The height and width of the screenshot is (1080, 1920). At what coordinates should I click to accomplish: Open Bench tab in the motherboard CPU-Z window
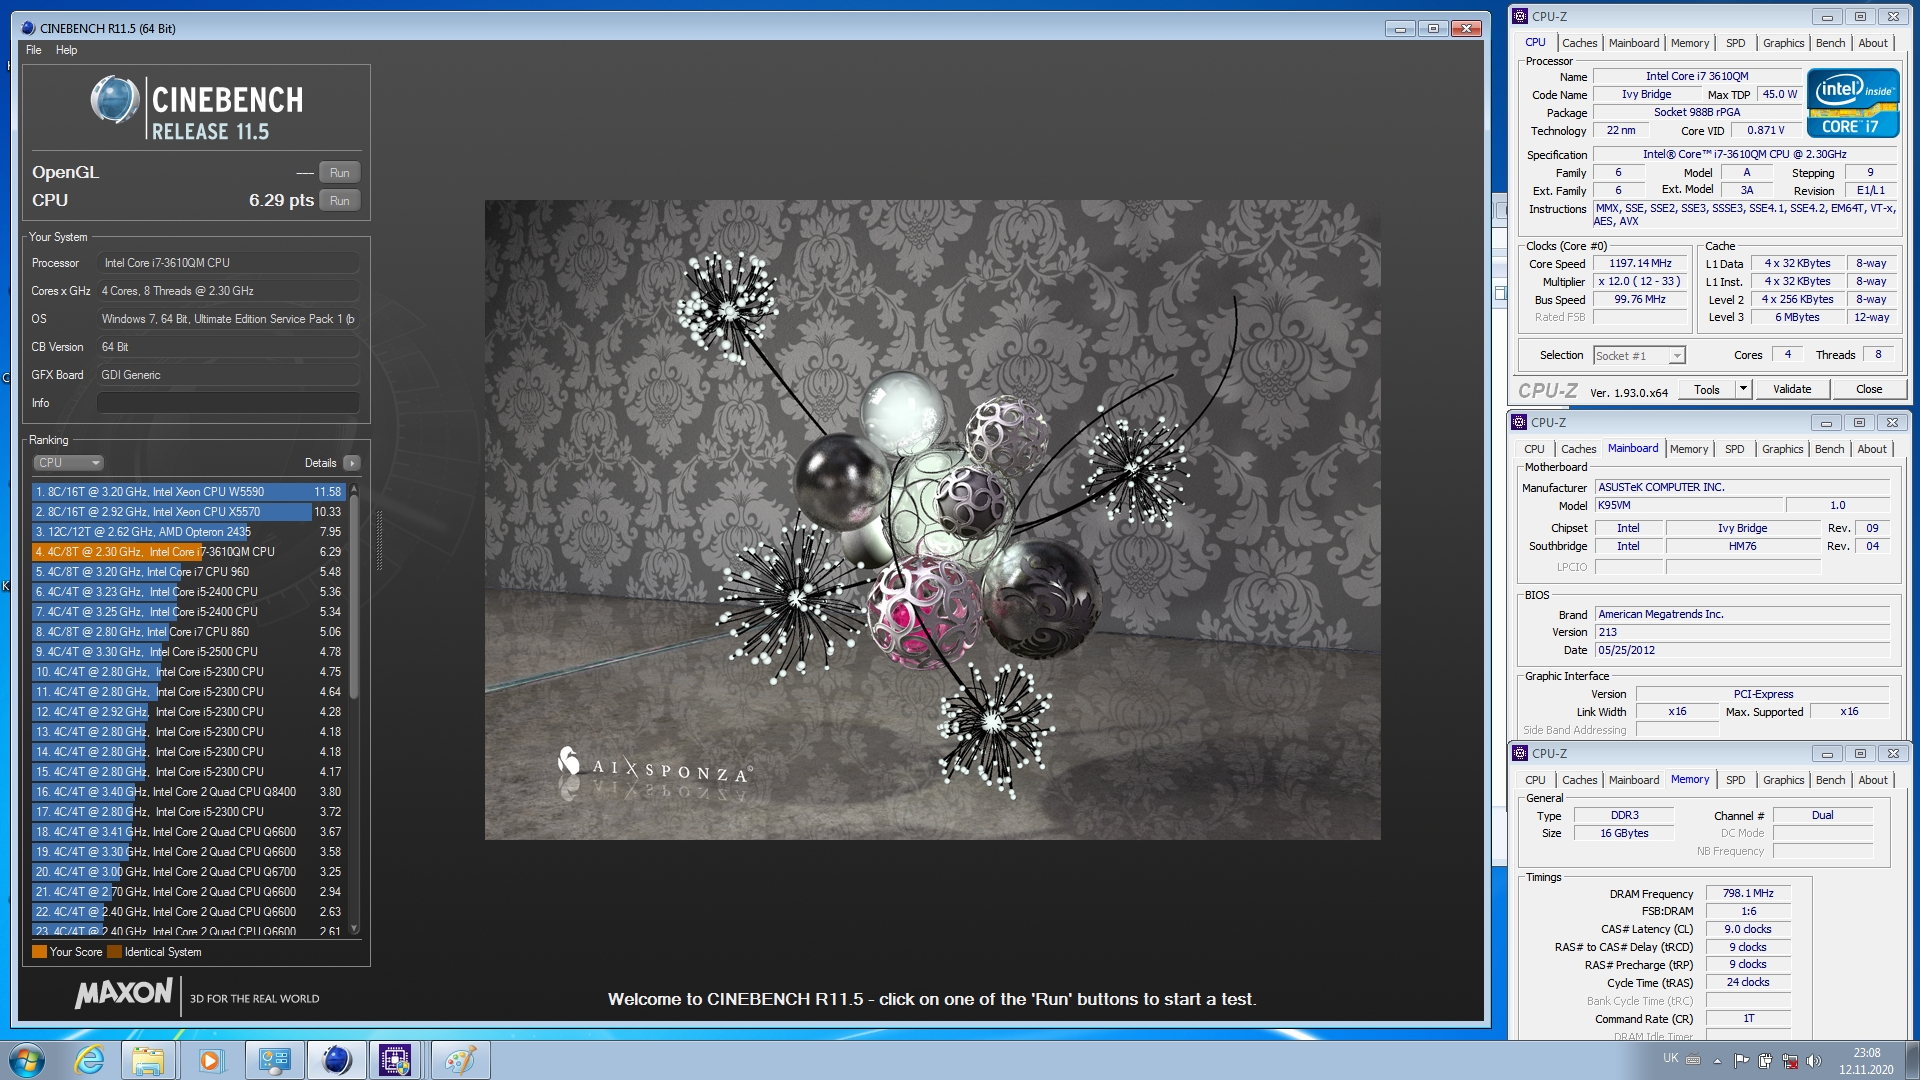point(1829,449)
